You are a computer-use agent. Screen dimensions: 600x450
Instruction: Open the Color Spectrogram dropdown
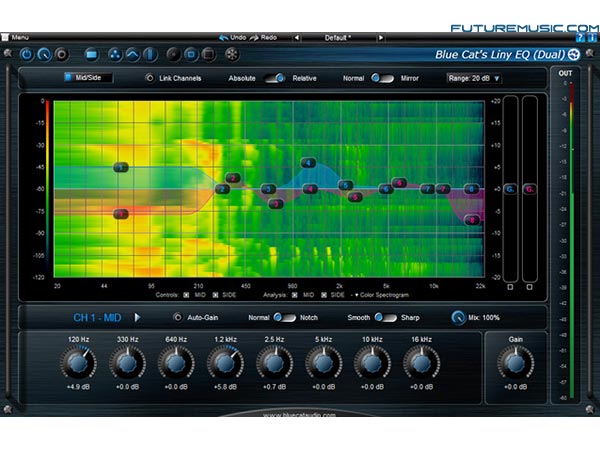[x=382, y=295]
